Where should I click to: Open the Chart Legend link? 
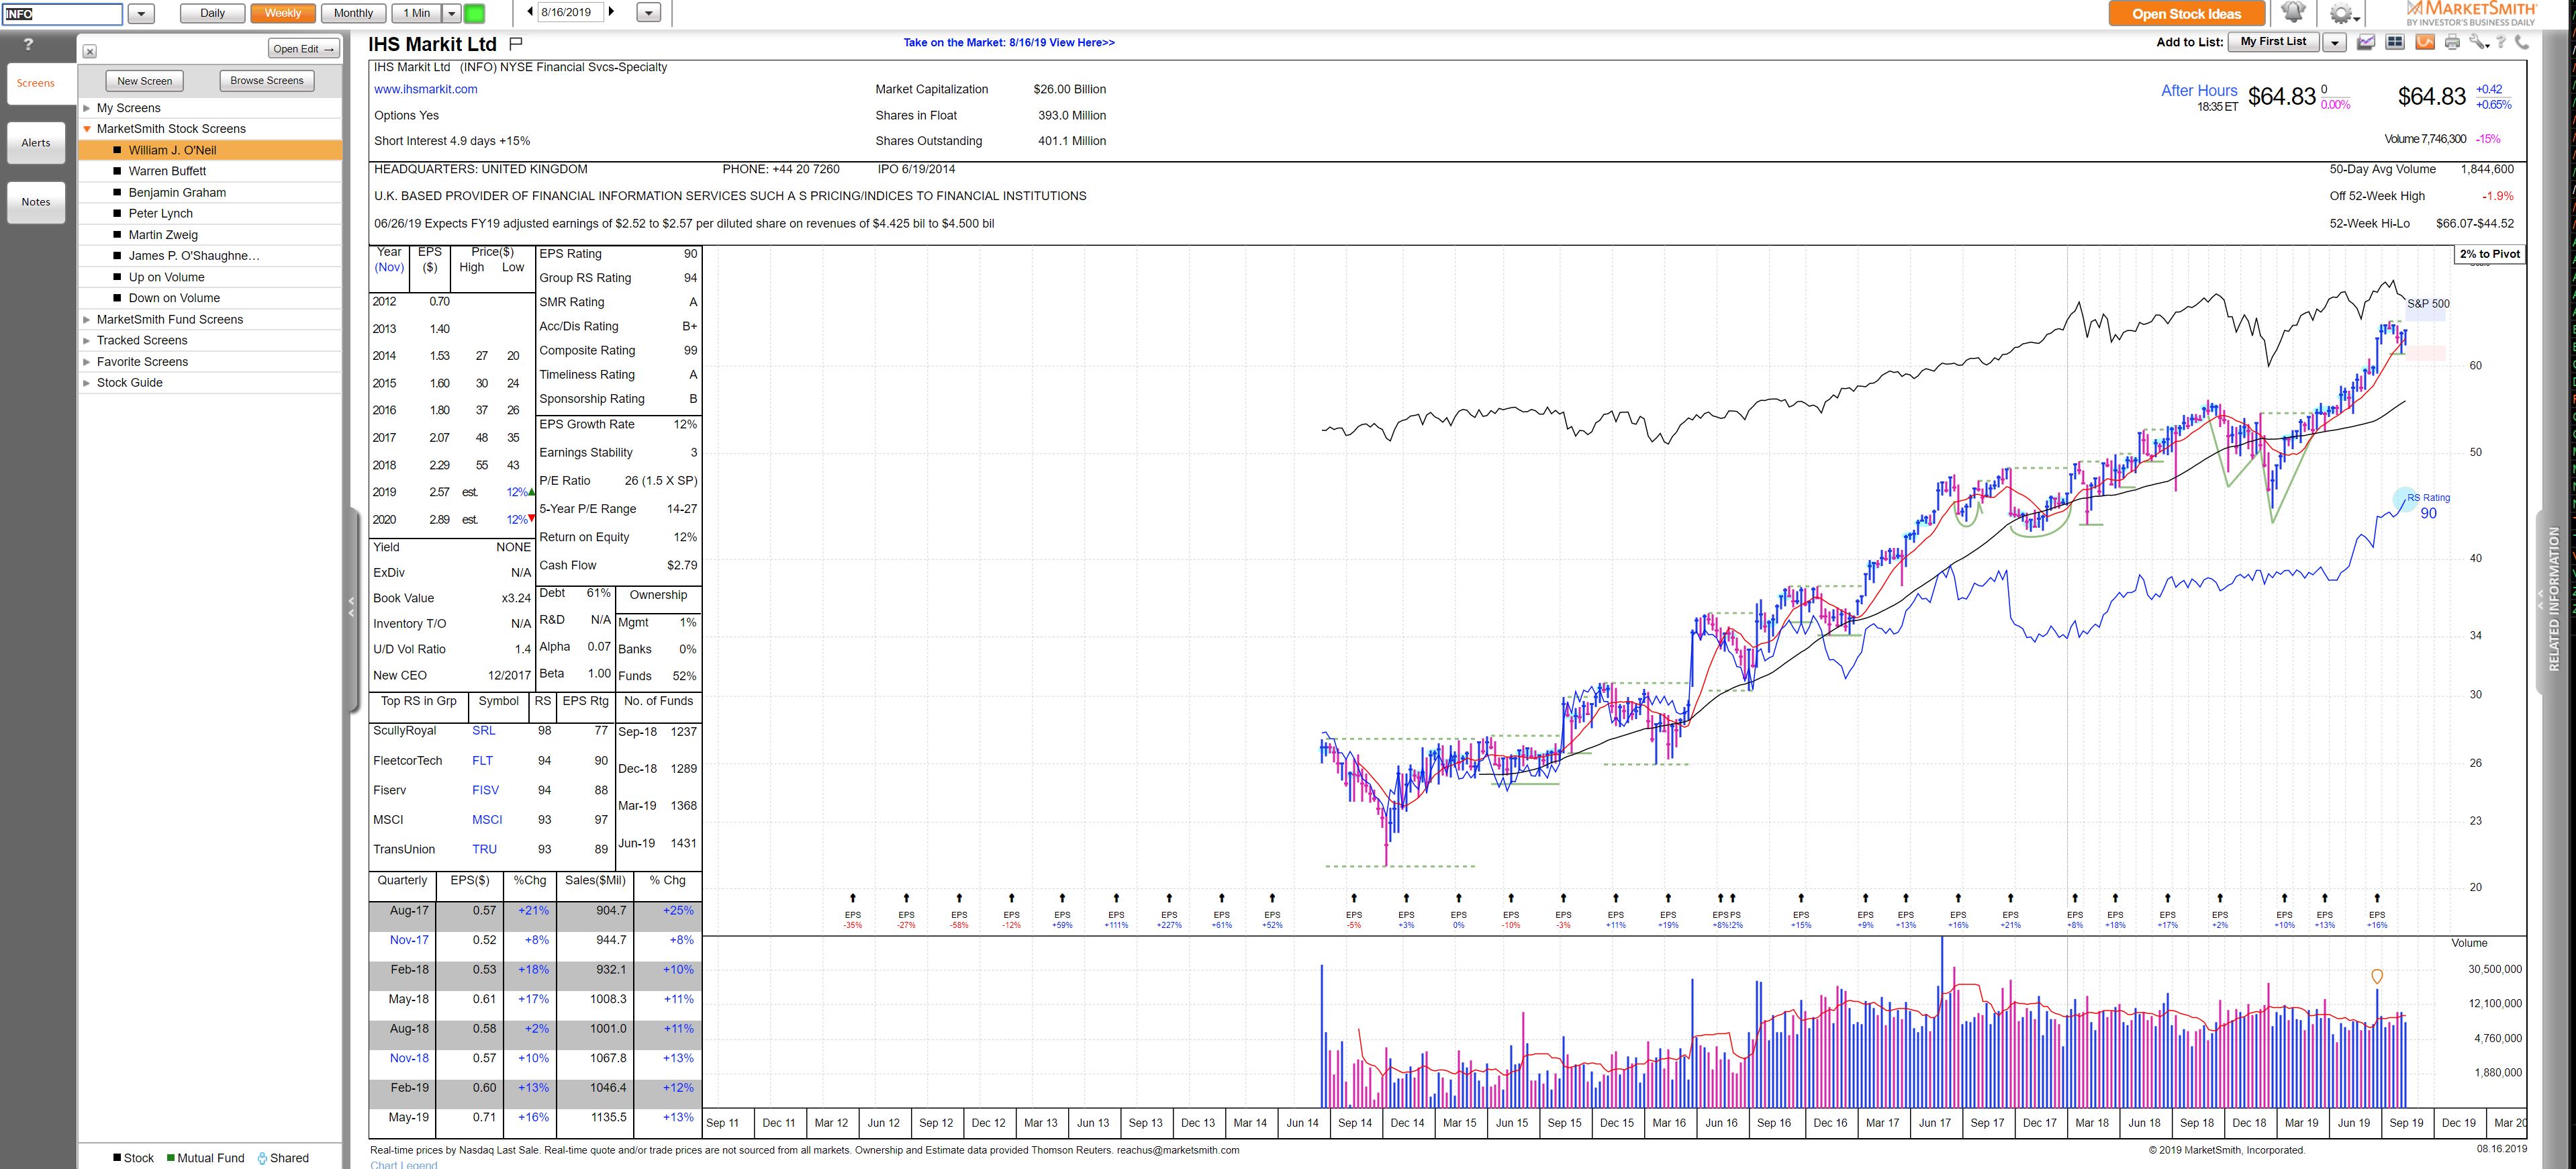coord(404,1164)
